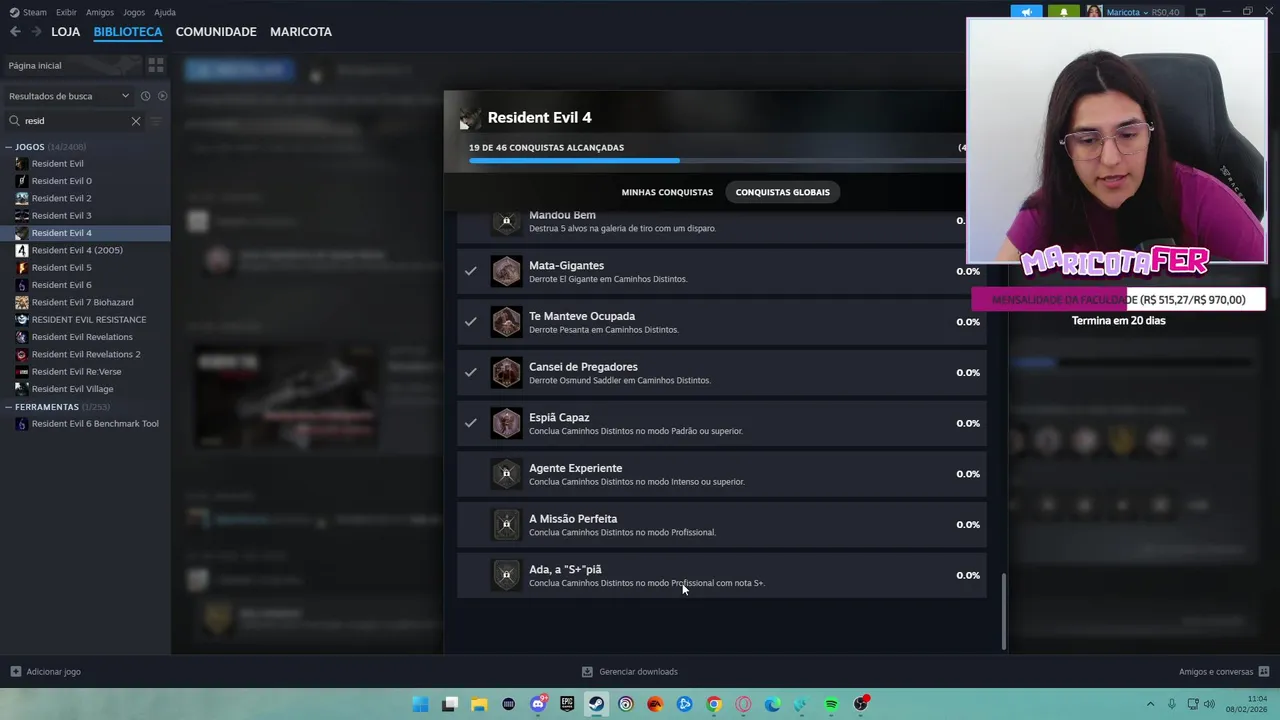1280x720 pixels.
Task: Click the Espiã Capaz achievement icon
Action: [x=506, y=423]
